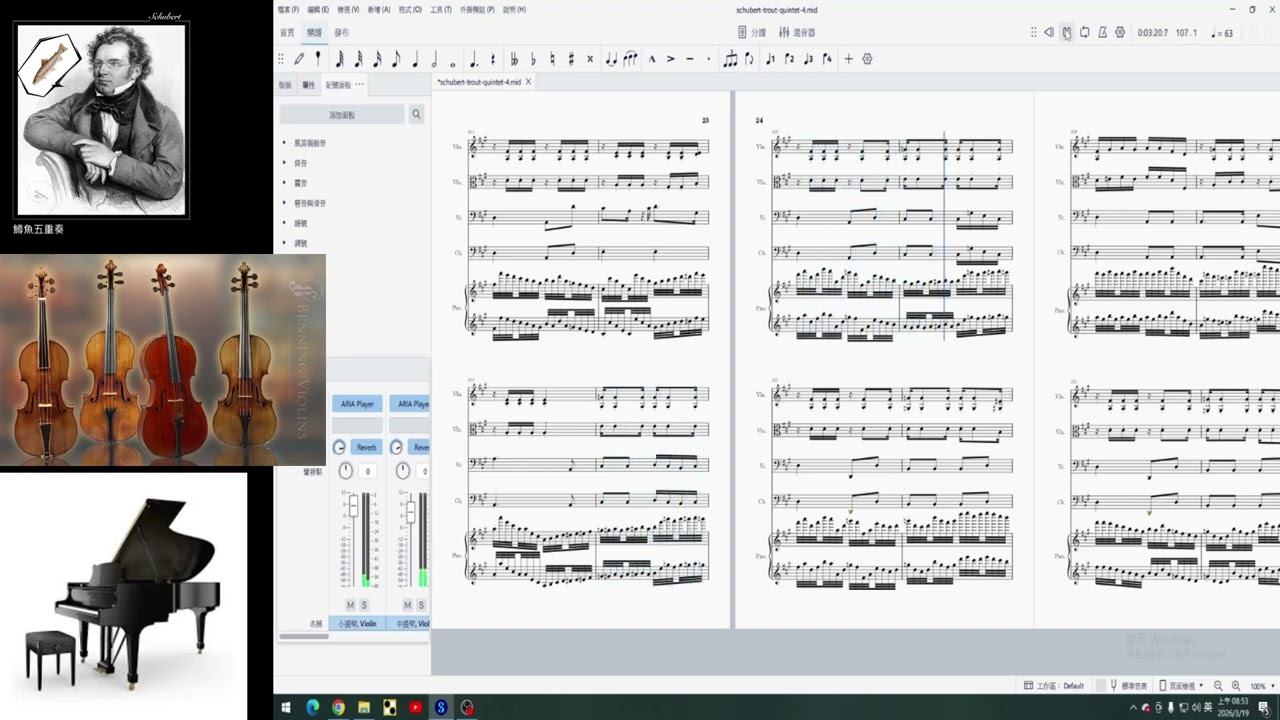The image size is (1280, 720).
Task: Choose the 16th note duration
Action: point(377,59)
